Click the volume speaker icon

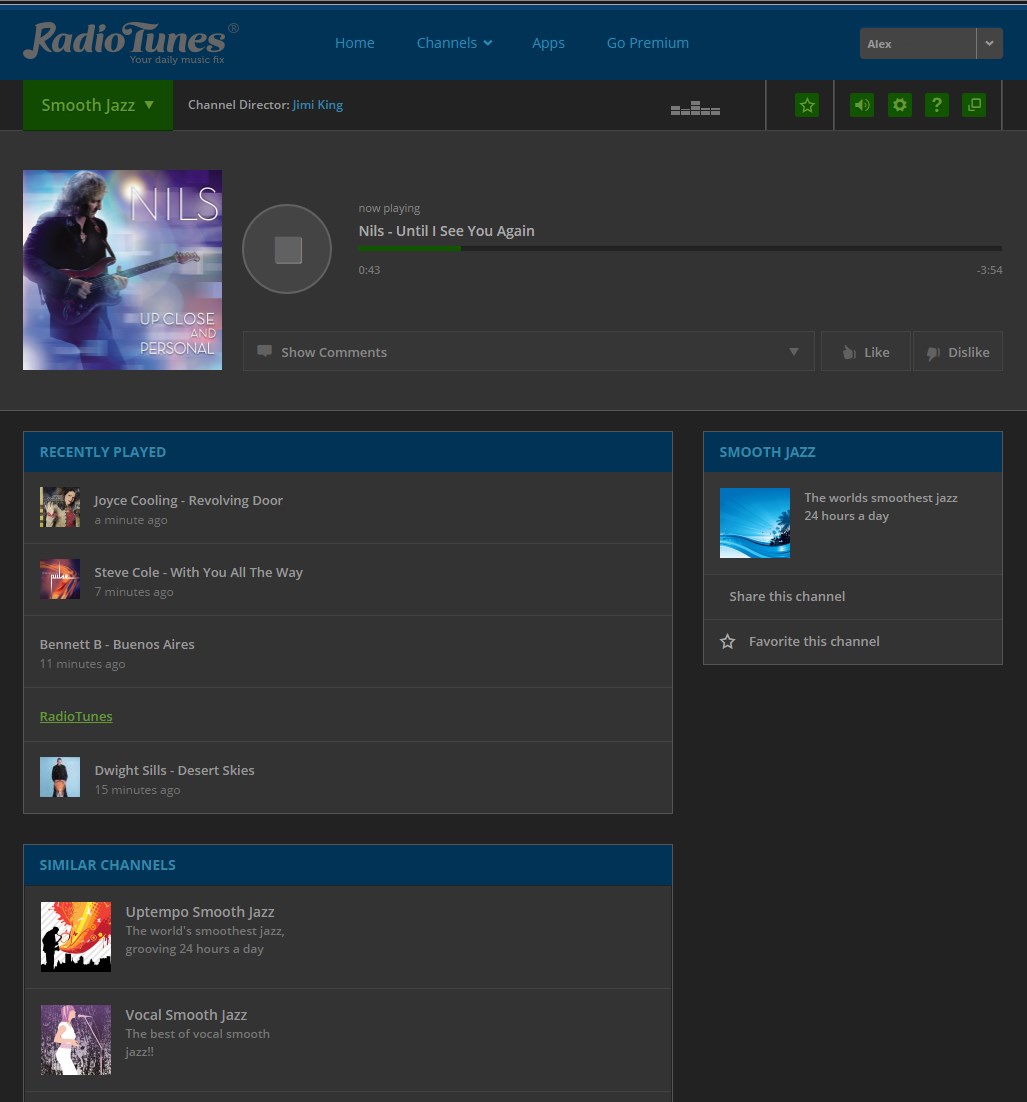pyautogui.click(x=862, y=105)
